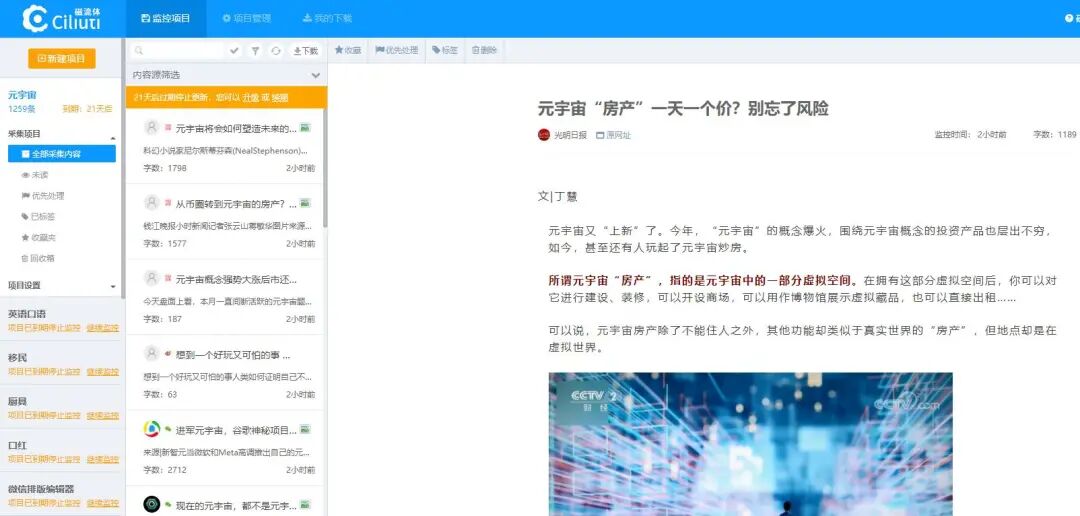This screenshot has height=516, width=1080.
Task: Open the 原网址 original link
Action: tap(614, 135)
